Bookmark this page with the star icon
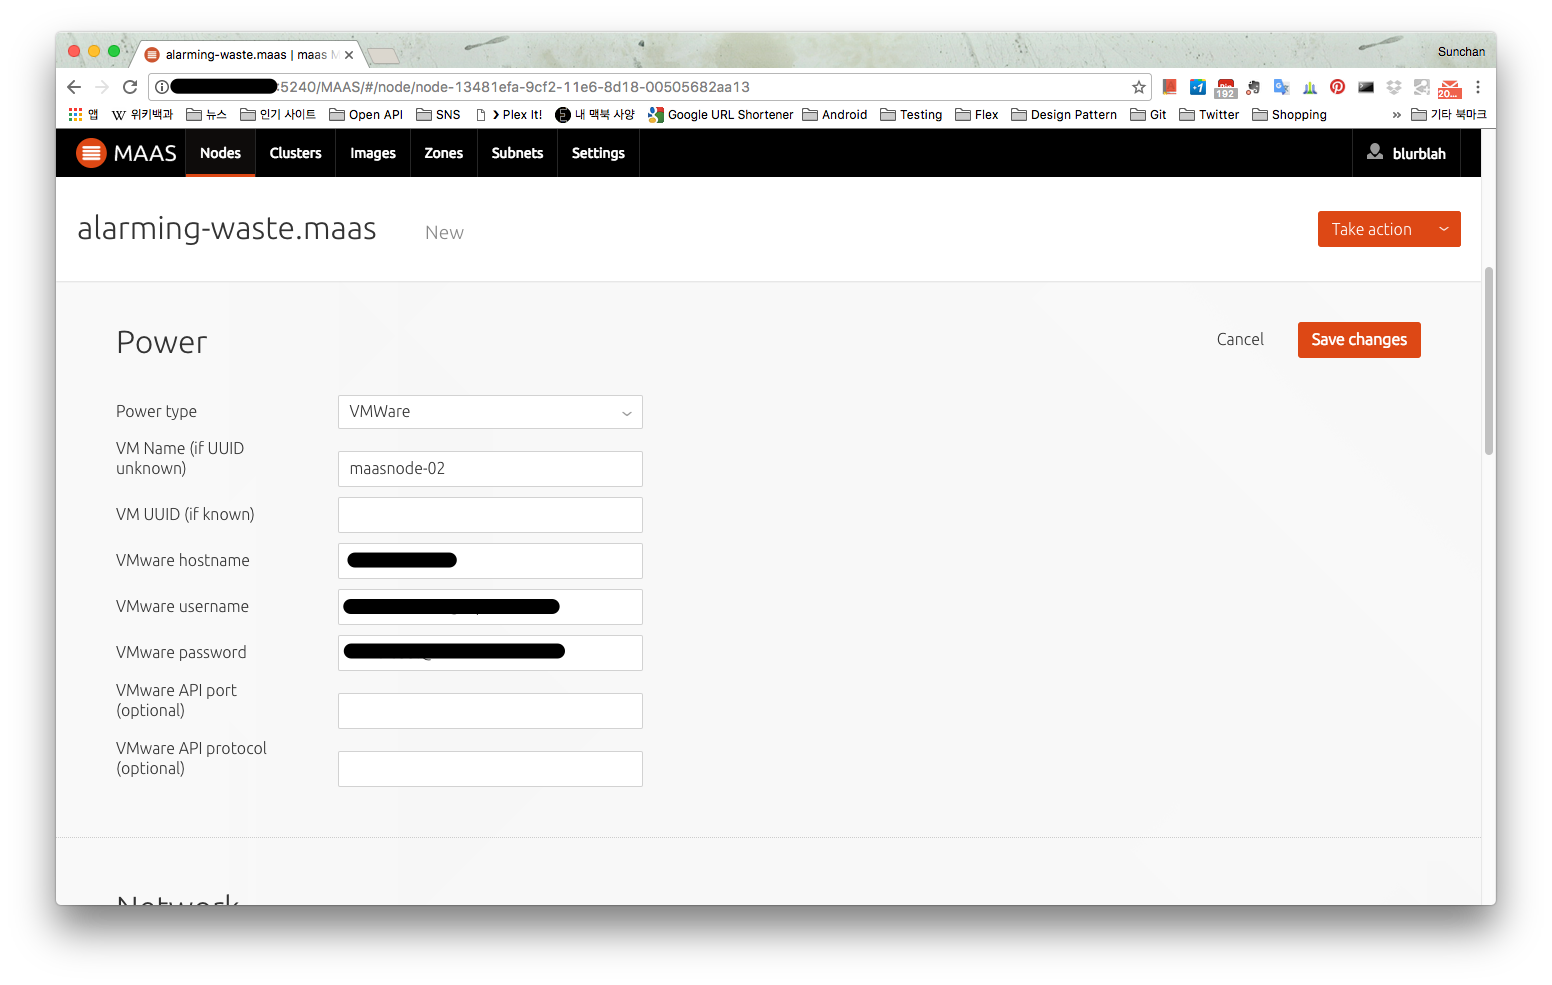The height and width of the screenshot is (985, 1552). coord(1138,87)
